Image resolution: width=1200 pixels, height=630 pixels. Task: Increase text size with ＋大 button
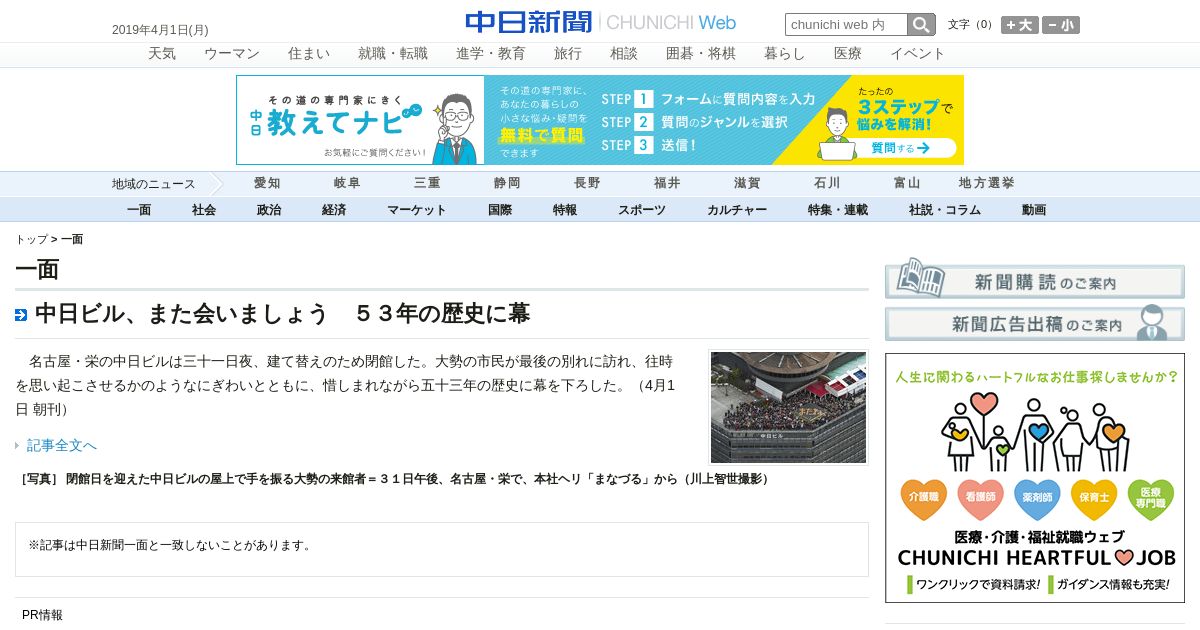[x=1020, y=25]
